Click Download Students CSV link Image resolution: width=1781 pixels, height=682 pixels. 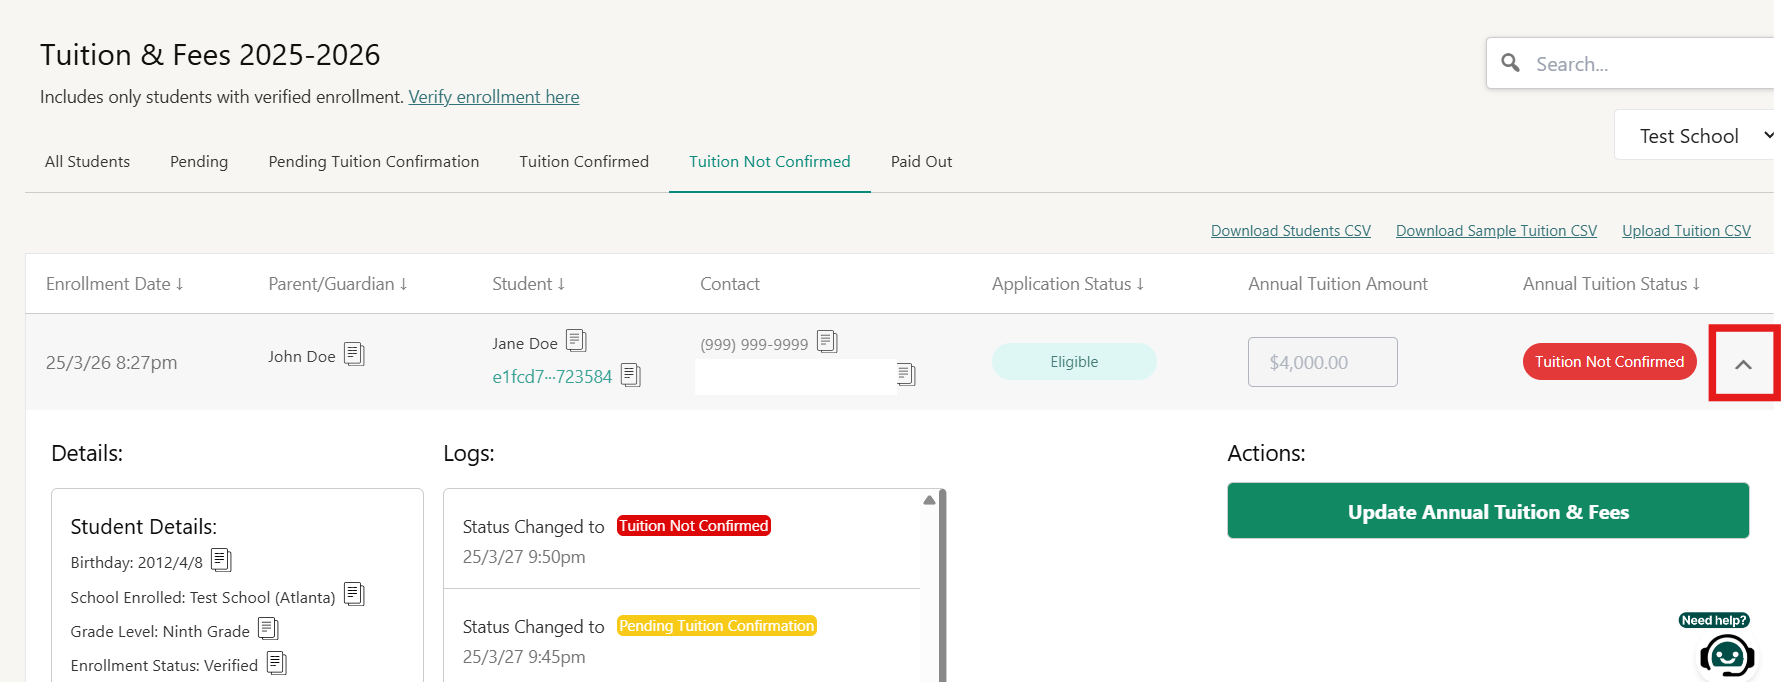[1290, 231]
